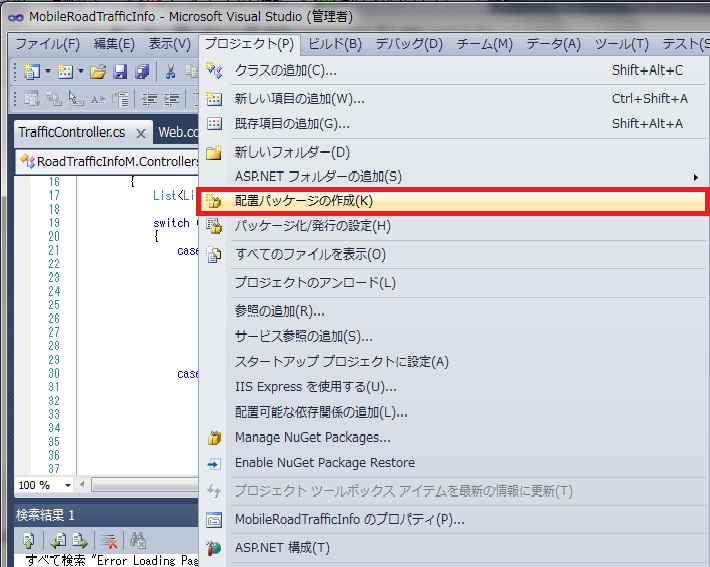Viewport: 710px width, 567px height.
Task: Click the find binoculars icon in results
Action: [138, 540]
